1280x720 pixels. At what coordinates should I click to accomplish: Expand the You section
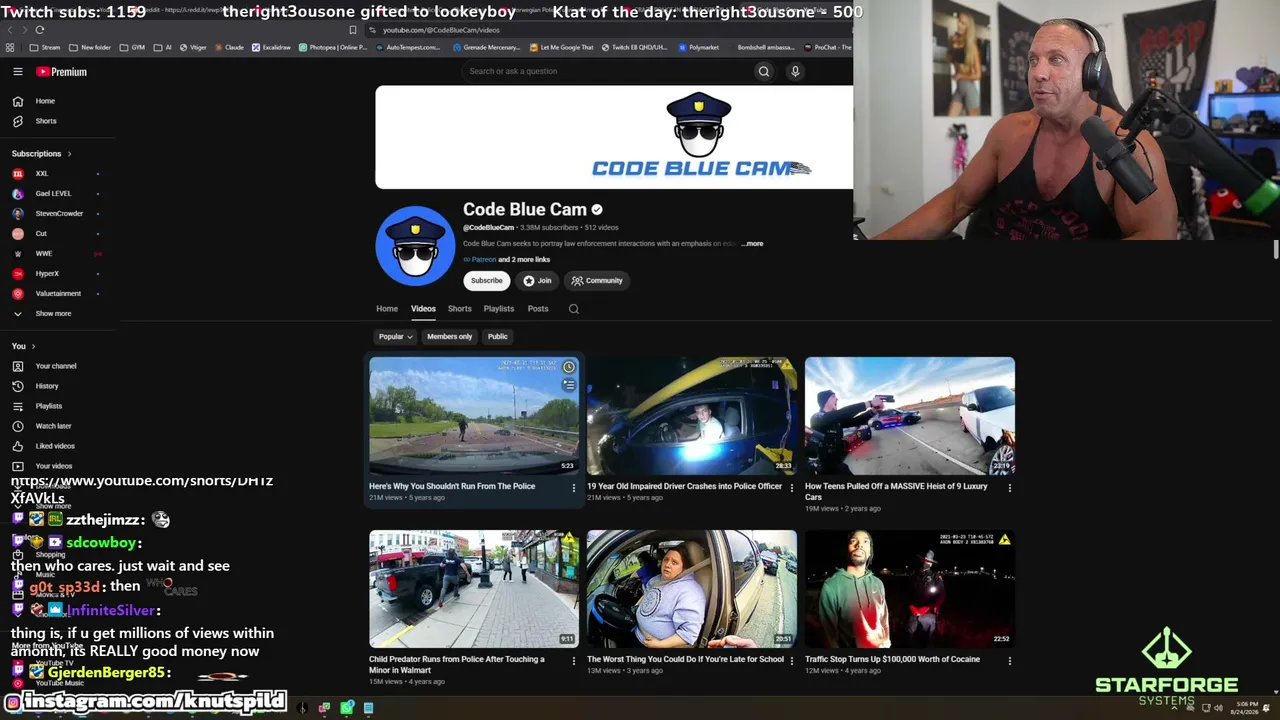23,346
